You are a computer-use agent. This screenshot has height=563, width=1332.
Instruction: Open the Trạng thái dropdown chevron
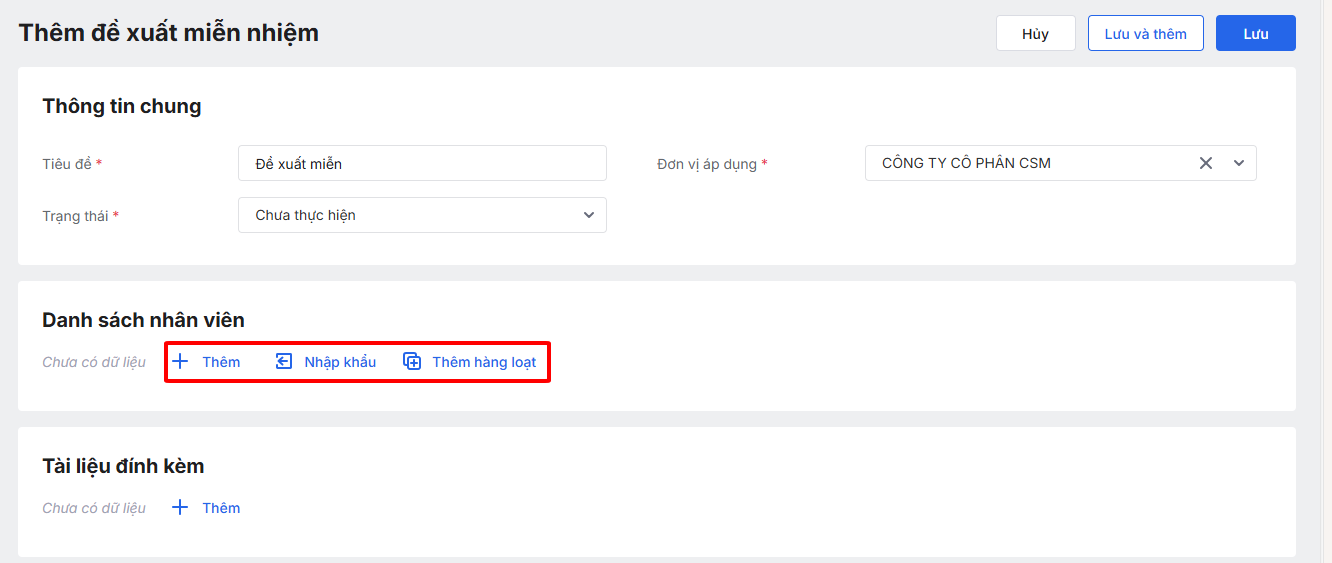tap(589, 215)
